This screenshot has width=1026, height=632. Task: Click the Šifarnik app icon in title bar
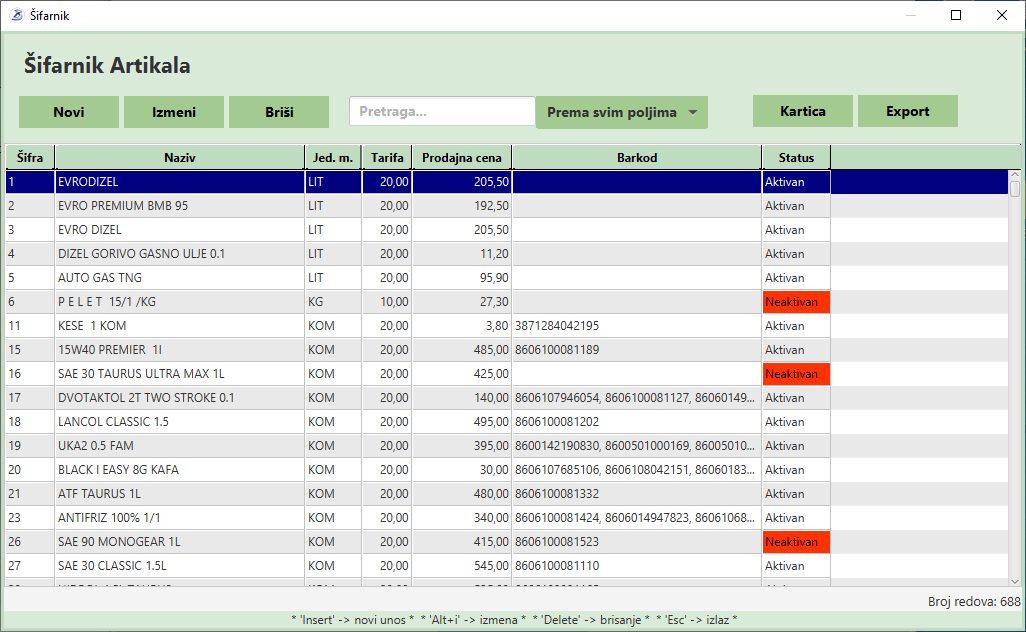tap(16, 16)
